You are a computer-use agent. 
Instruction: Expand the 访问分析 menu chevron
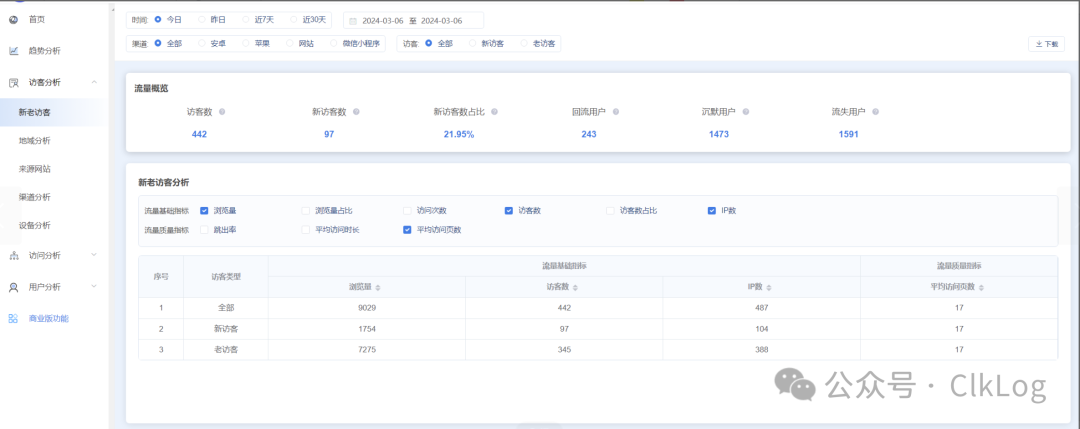point(94,255)
